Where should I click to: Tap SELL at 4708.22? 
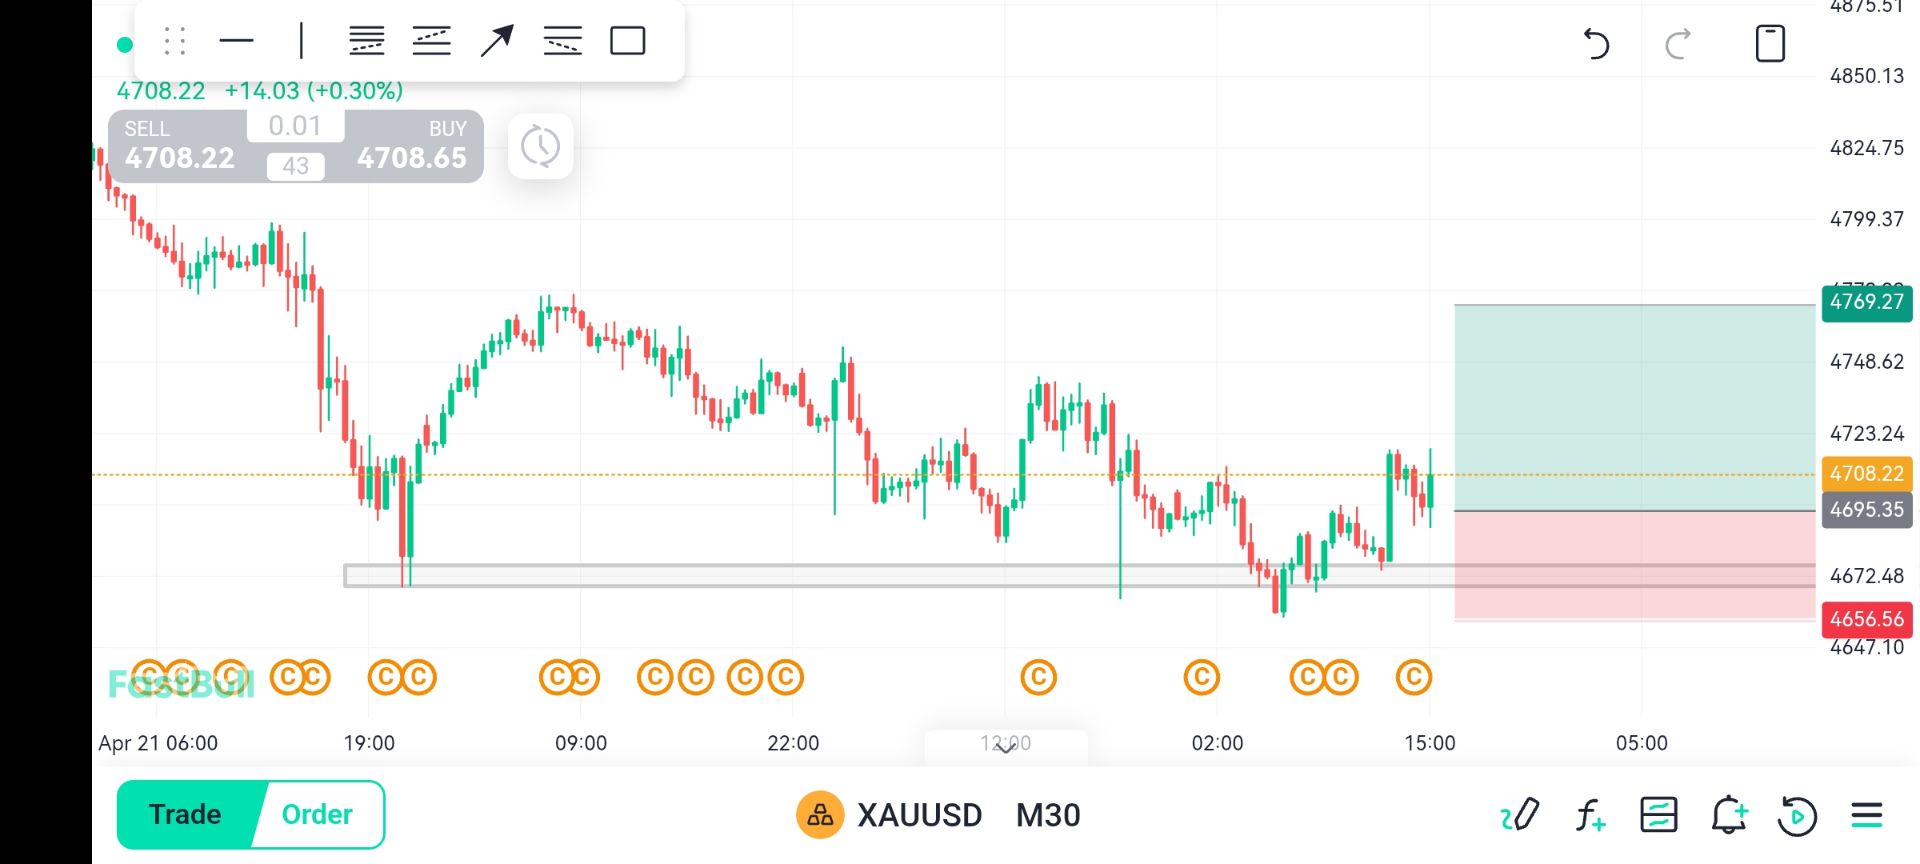click(x=180, y=146)
